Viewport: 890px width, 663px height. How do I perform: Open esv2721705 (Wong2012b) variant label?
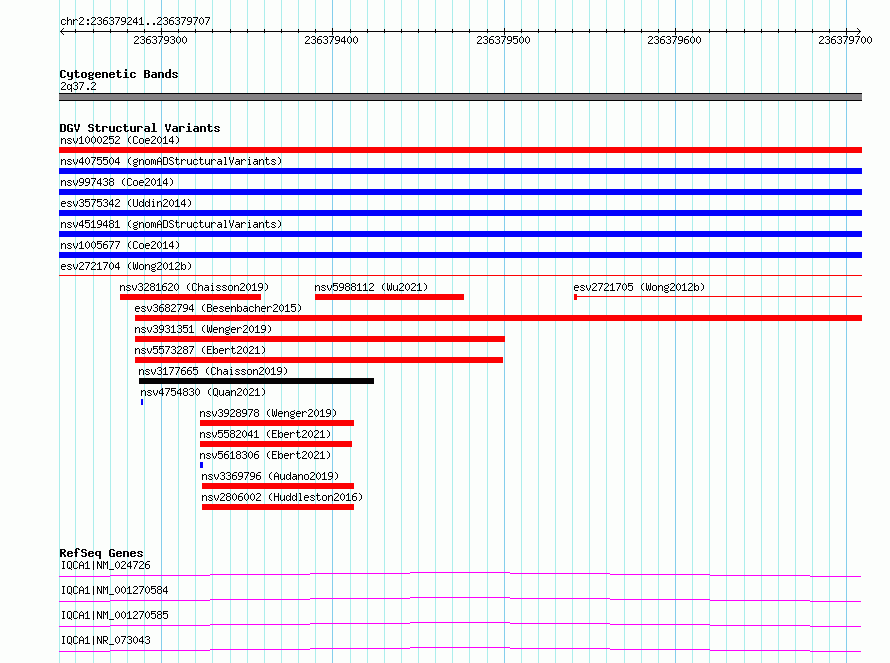[639, 287]
